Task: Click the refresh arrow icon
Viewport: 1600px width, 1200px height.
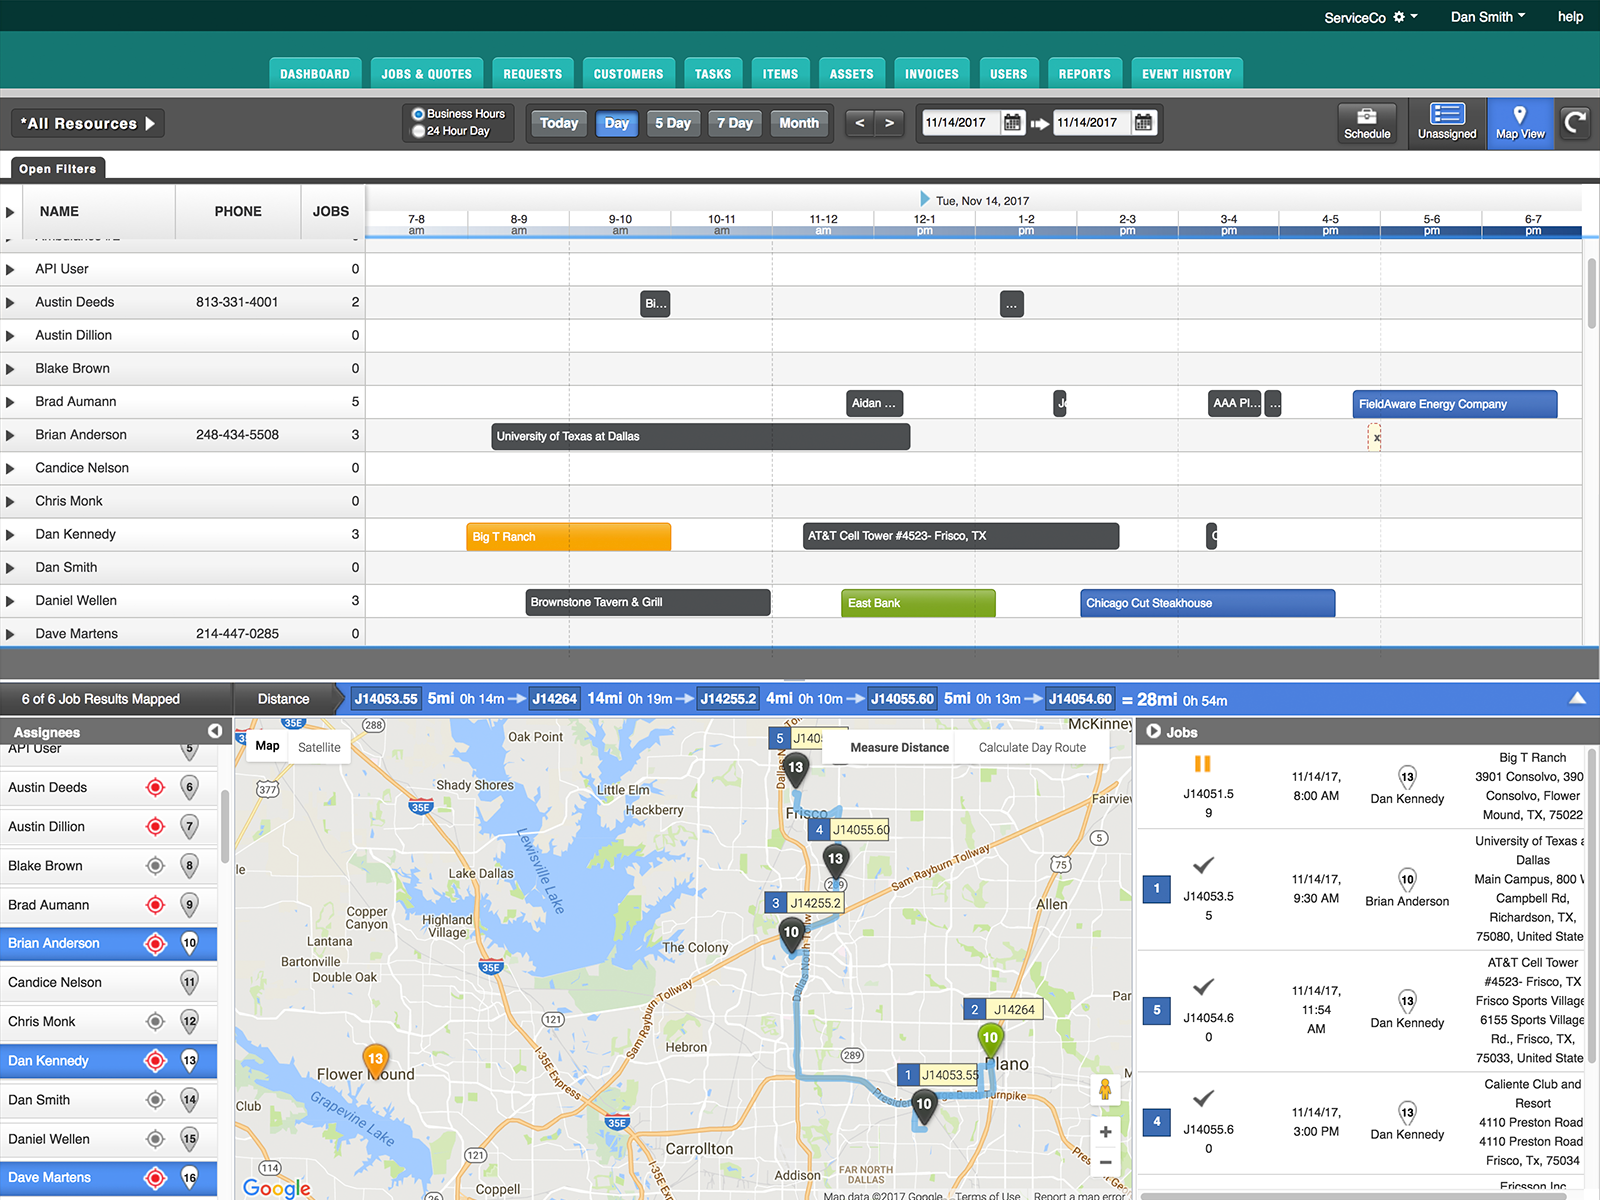Action: click(x=1575, y=123)
